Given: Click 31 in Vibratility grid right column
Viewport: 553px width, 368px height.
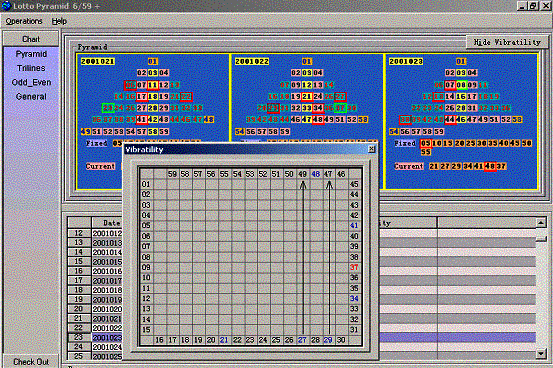Looking at the screenshot, I should click(x=354, y=330).
